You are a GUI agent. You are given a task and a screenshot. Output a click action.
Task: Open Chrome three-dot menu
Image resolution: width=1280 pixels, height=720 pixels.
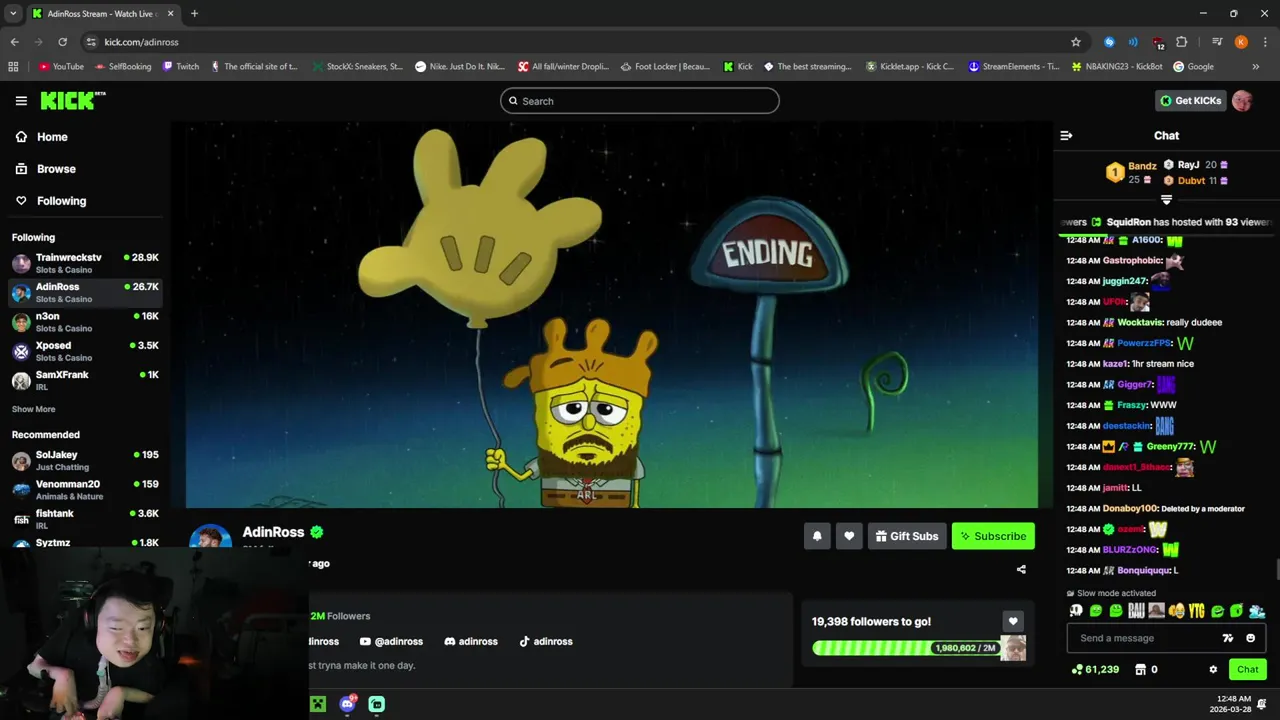(x=1264, y=42)
